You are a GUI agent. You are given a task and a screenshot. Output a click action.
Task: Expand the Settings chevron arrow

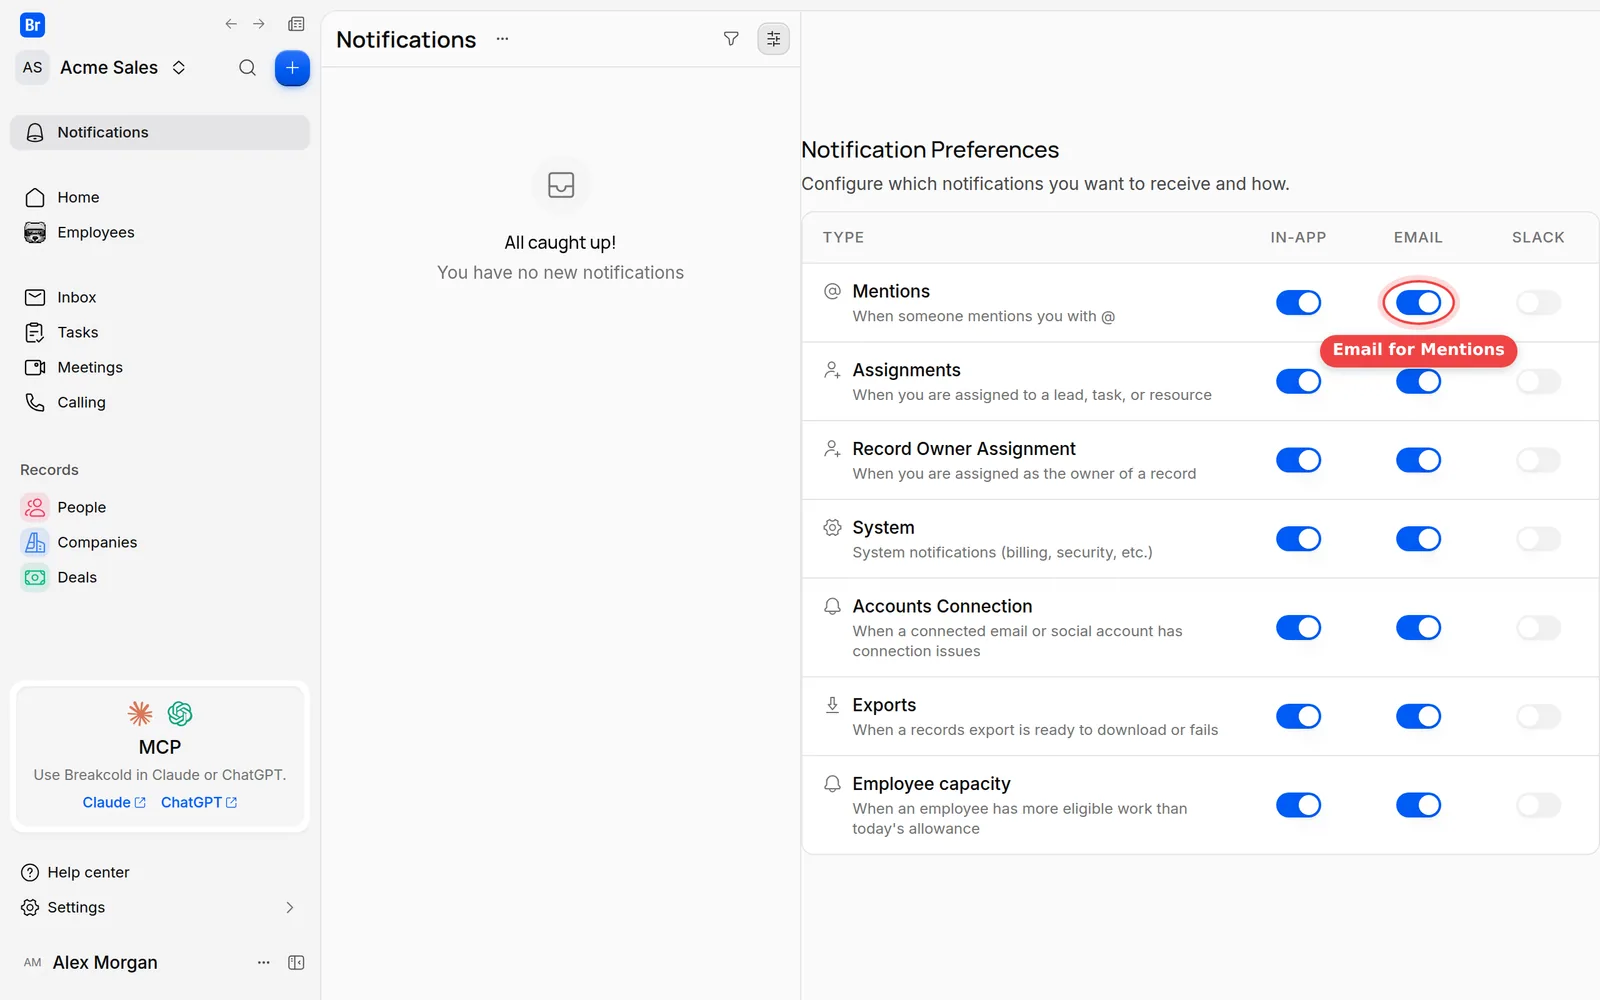pos(290,908)
